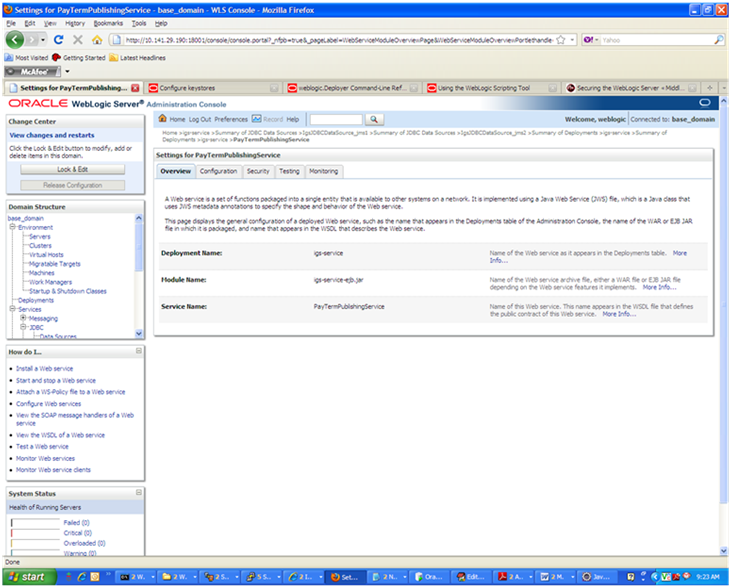This screenshot has height=587, width=730.
Task: Open Install a Web service help link
Action: (45, 368)
